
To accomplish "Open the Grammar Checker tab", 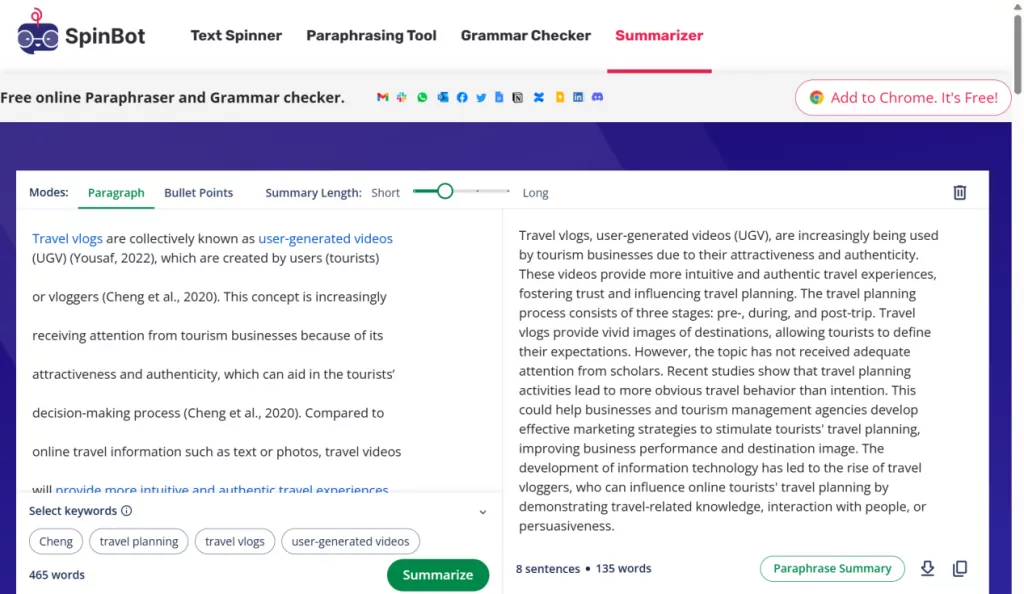I will pyautogui.click(x=525, y=35).
